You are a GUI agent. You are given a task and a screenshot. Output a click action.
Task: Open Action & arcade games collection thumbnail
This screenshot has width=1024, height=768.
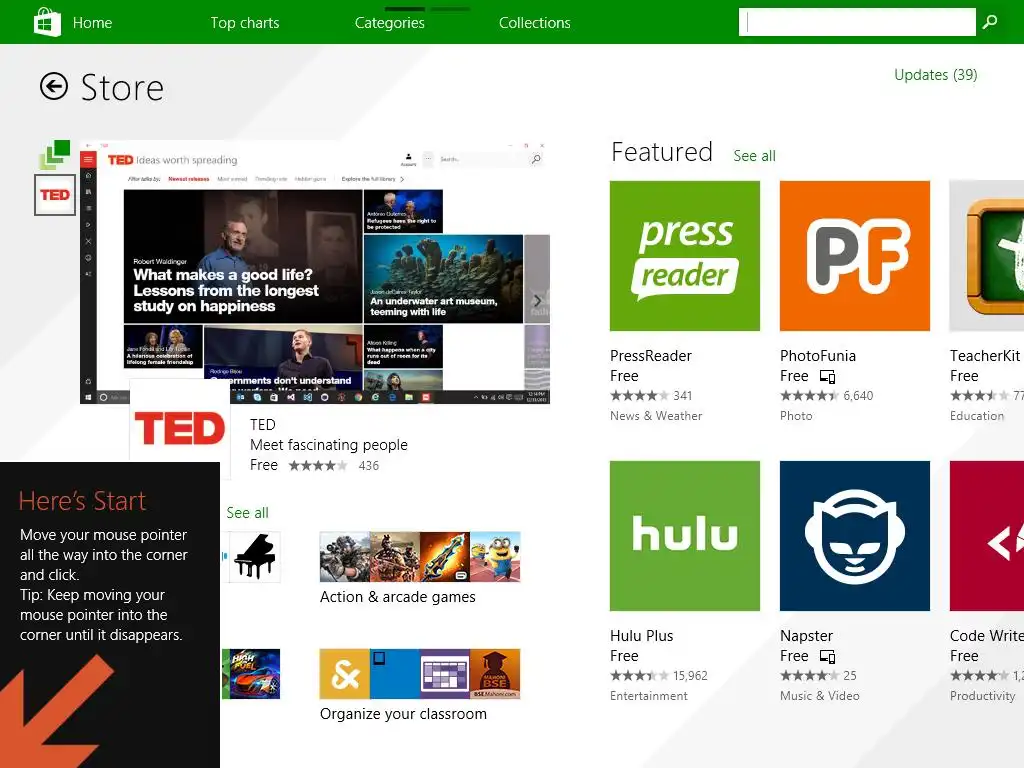tap(420, 556)
